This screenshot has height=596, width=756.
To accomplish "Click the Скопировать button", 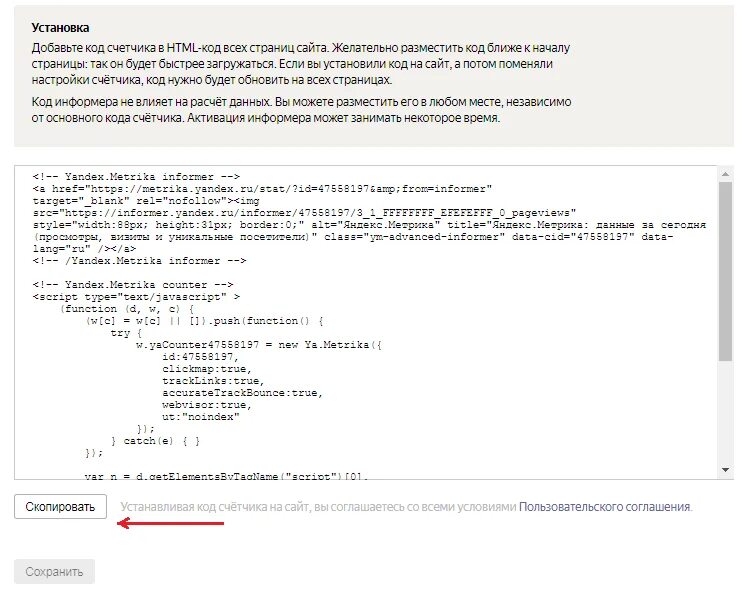I will [60, 507].
